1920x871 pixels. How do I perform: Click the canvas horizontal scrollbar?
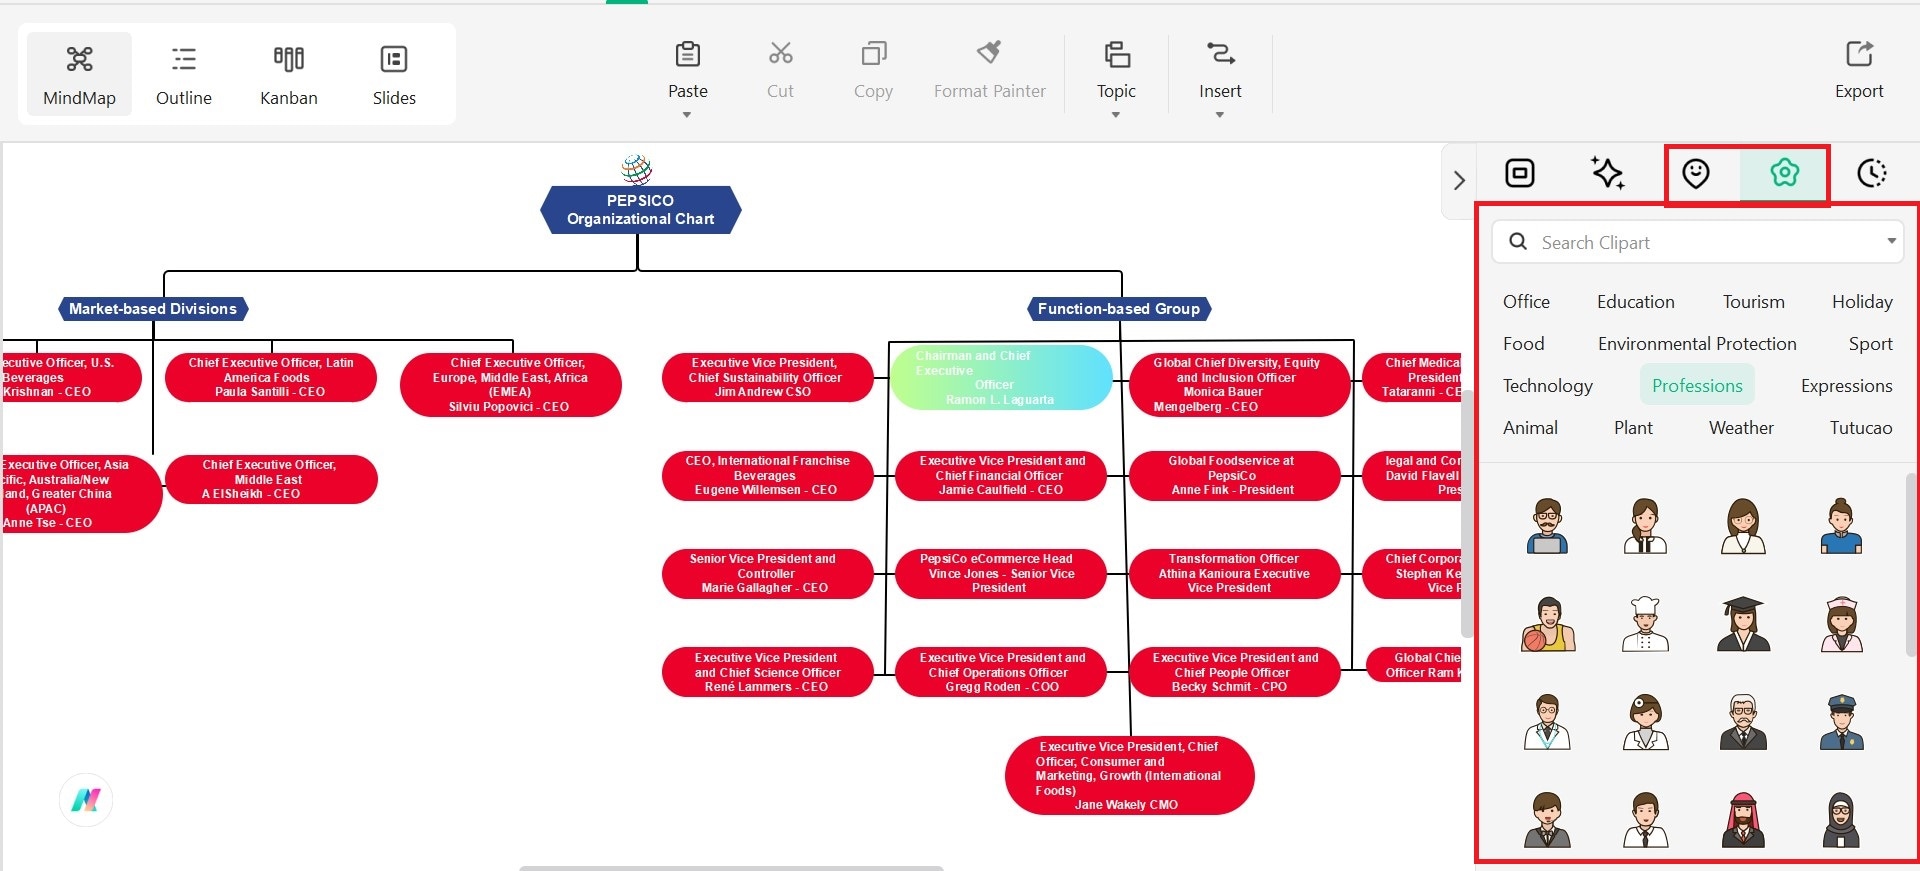coord(731,868)
